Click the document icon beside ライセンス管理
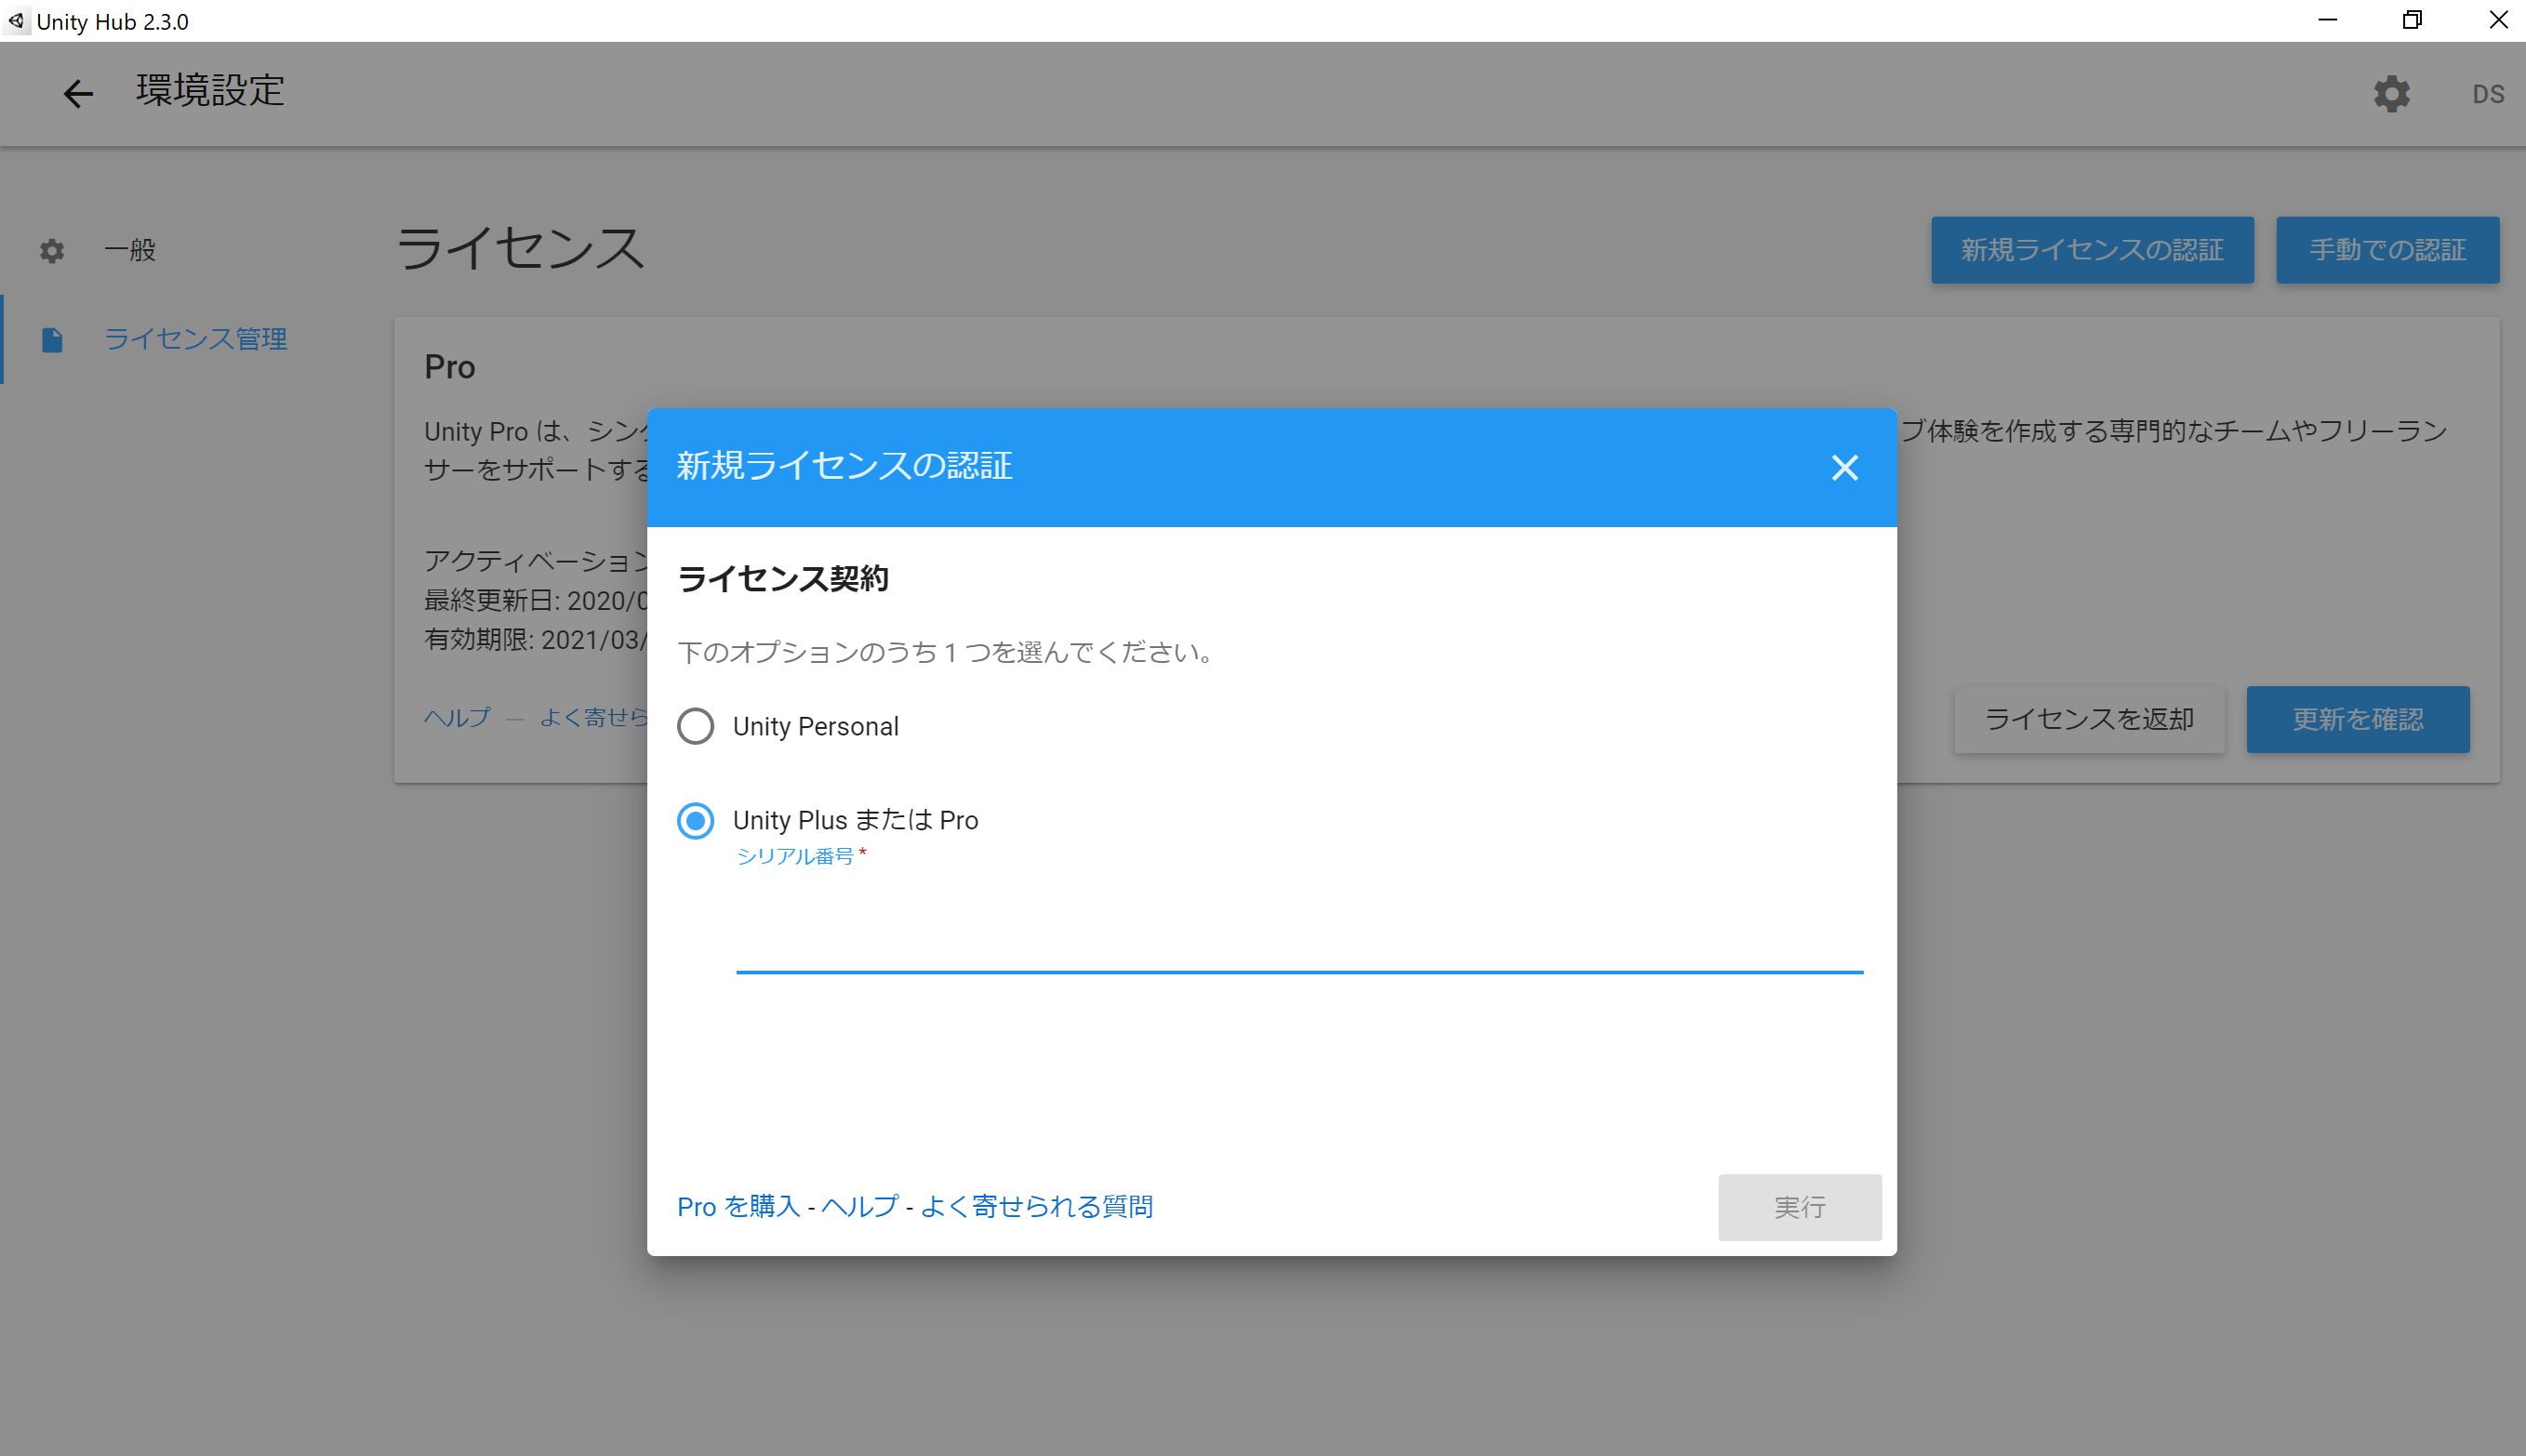Screen dimensions: 2526x1456 pyautogui.click(x=52, y=340)
